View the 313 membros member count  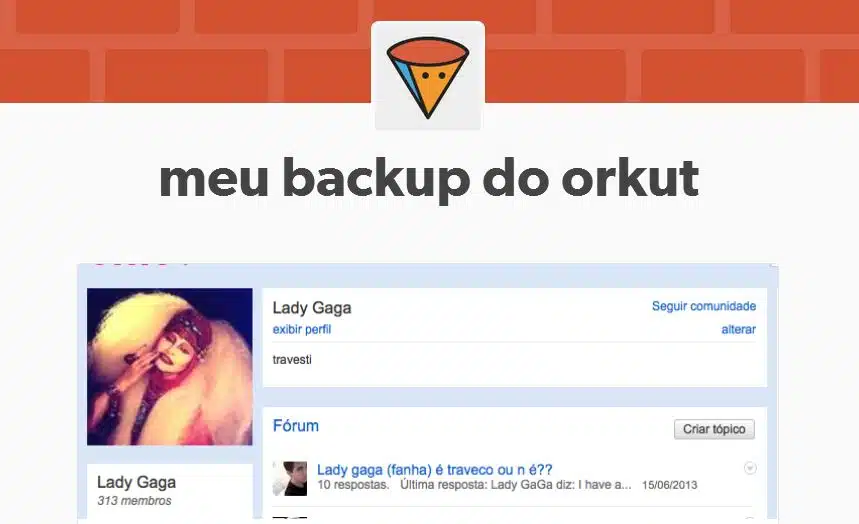pos(134,500)
